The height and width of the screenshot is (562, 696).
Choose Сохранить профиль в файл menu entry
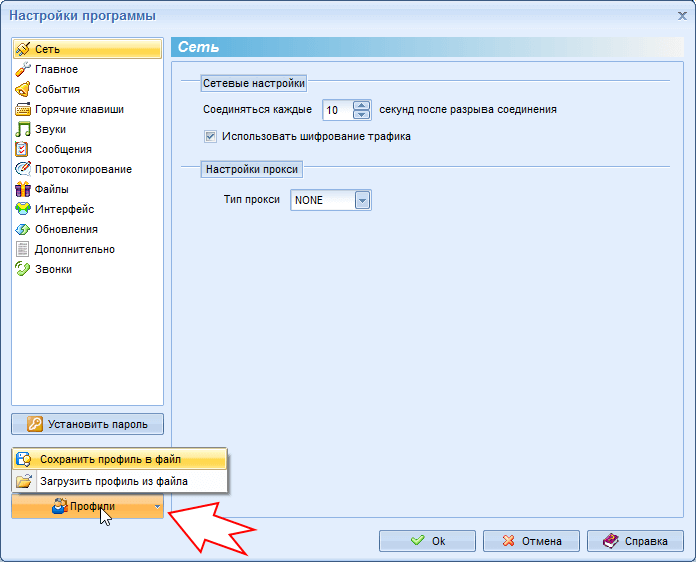pos(119,459)
